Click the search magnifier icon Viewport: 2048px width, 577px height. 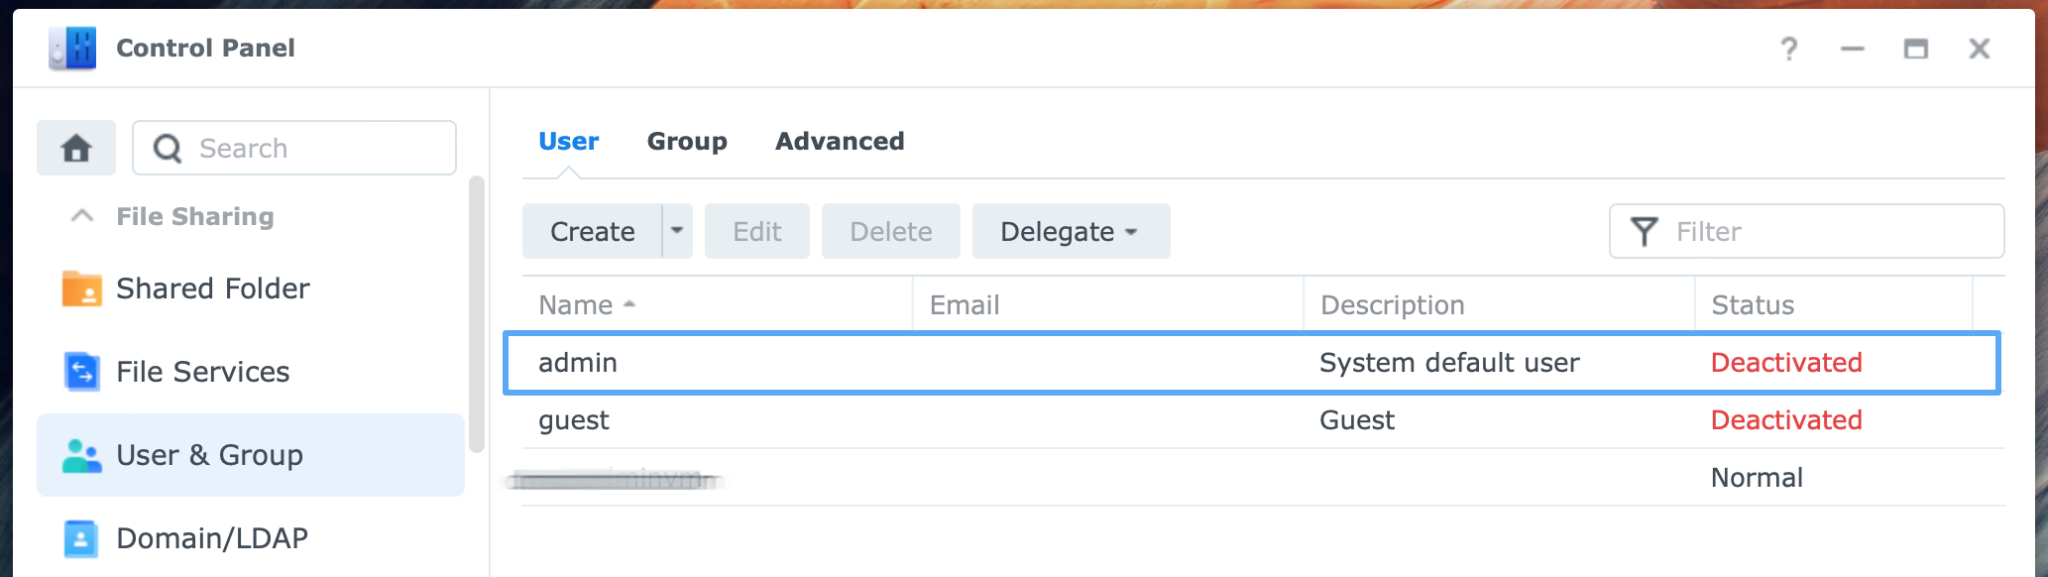(x=168, y=147)
